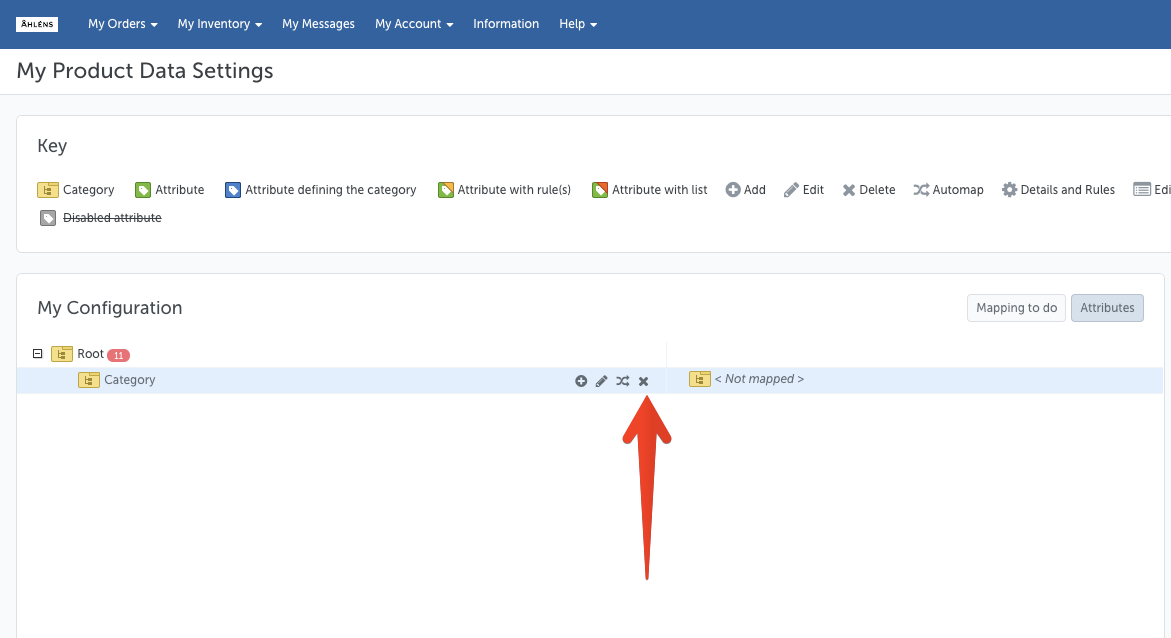Go to My Messages
The width and height of the screenshot is (1171, 638).
(x=318, y=24)
